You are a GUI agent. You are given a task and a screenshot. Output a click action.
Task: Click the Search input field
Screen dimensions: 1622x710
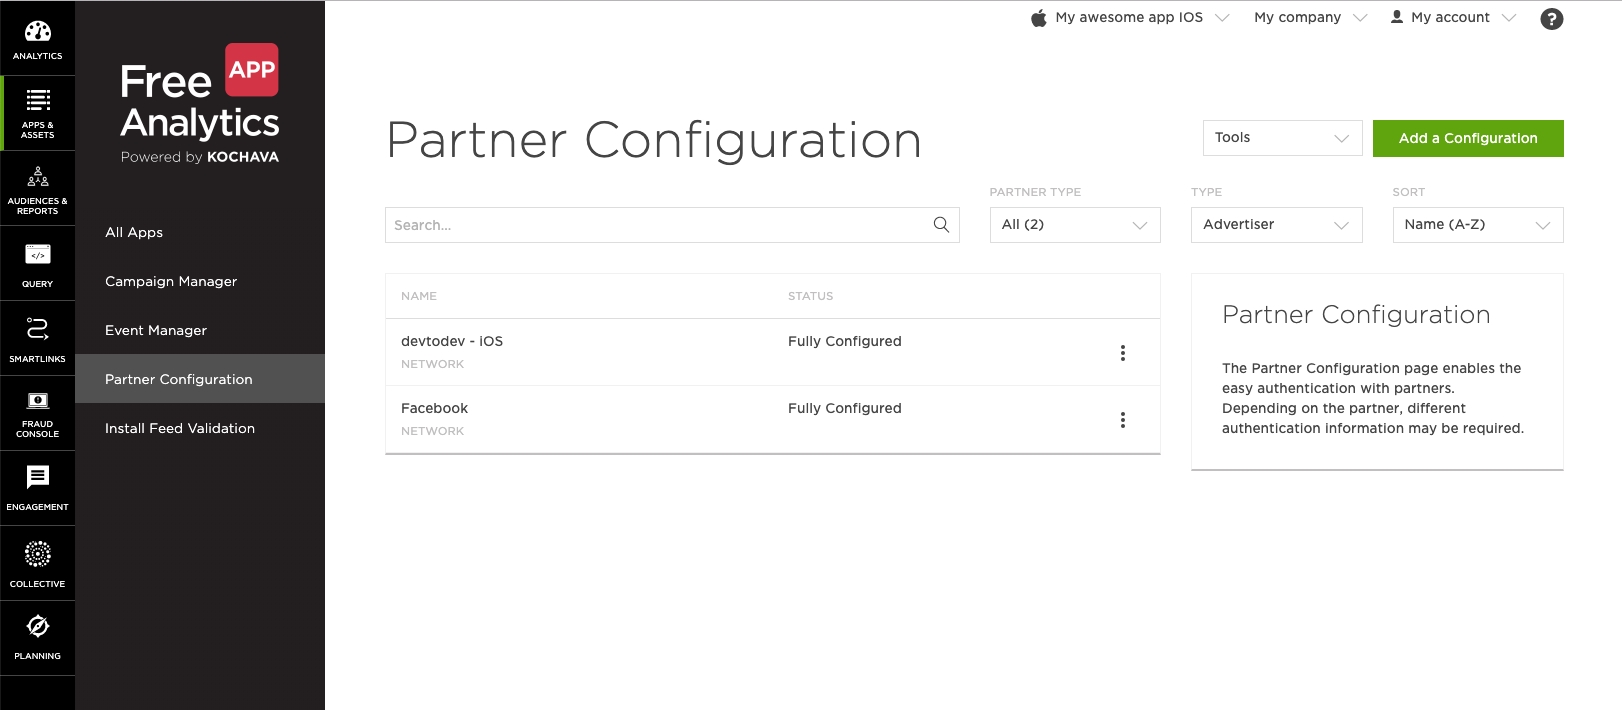pyautogui.click(x=672, y=225)
